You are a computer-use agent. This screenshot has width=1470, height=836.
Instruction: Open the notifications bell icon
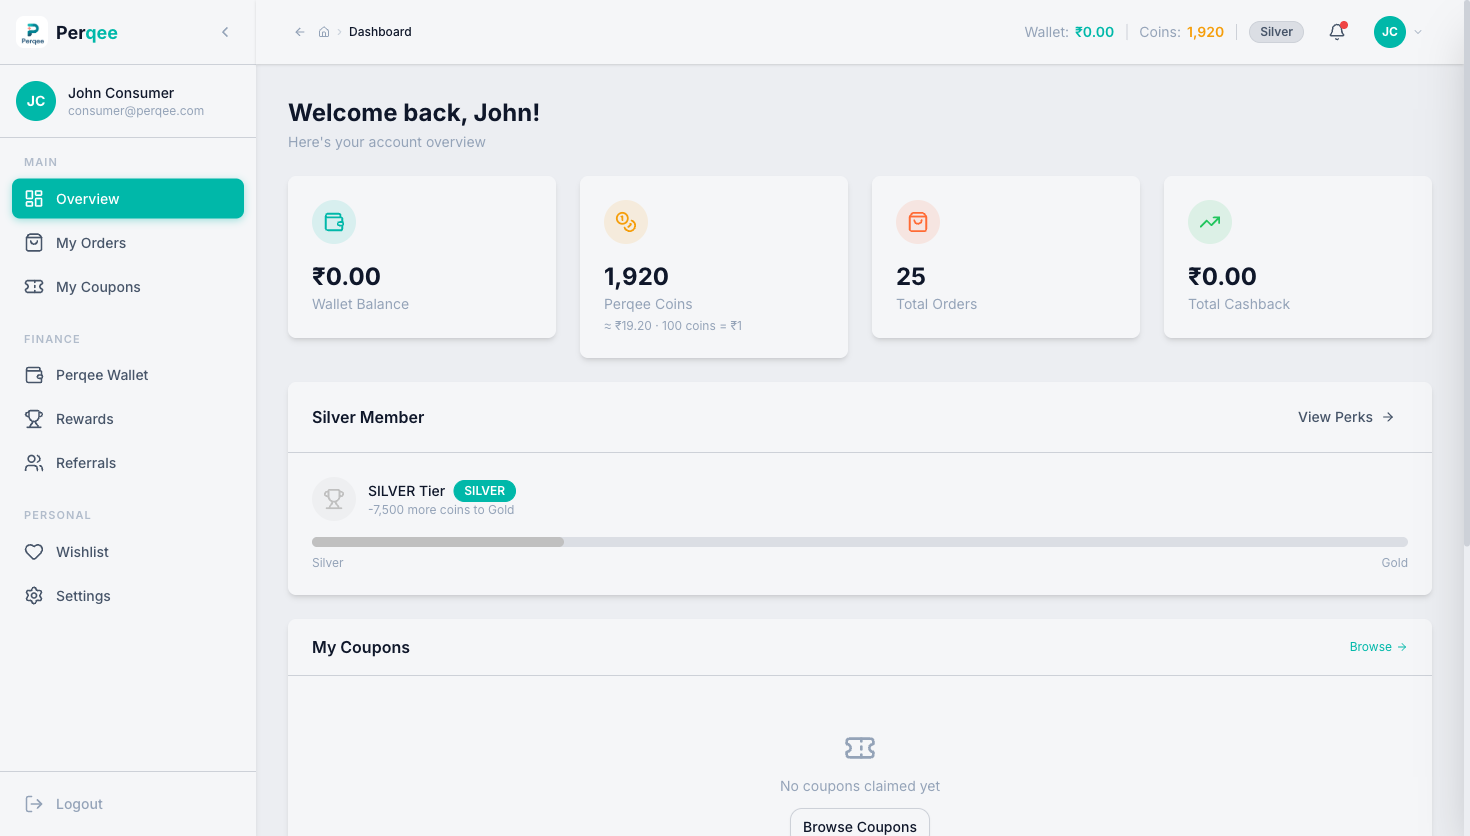point(1337,32)
